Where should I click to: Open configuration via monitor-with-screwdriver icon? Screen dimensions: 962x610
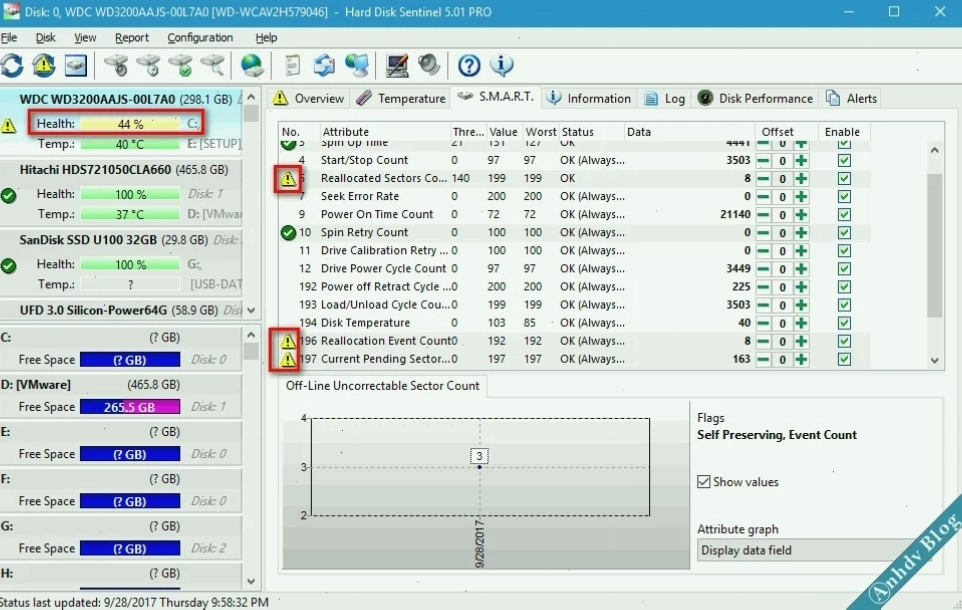click(x=397, y=65)
